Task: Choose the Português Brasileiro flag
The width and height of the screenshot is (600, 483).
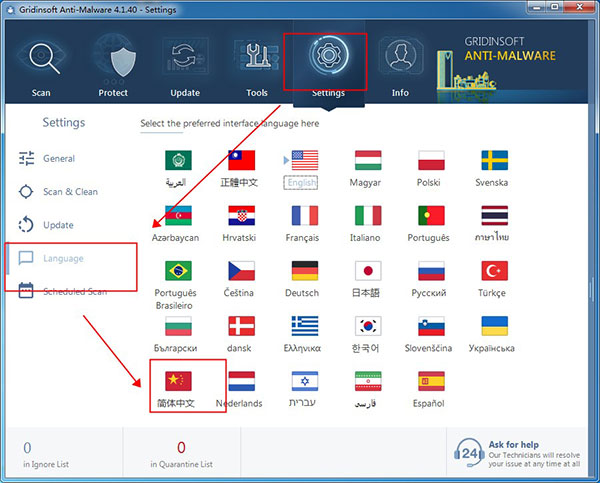Action: (x=178, y=271)
